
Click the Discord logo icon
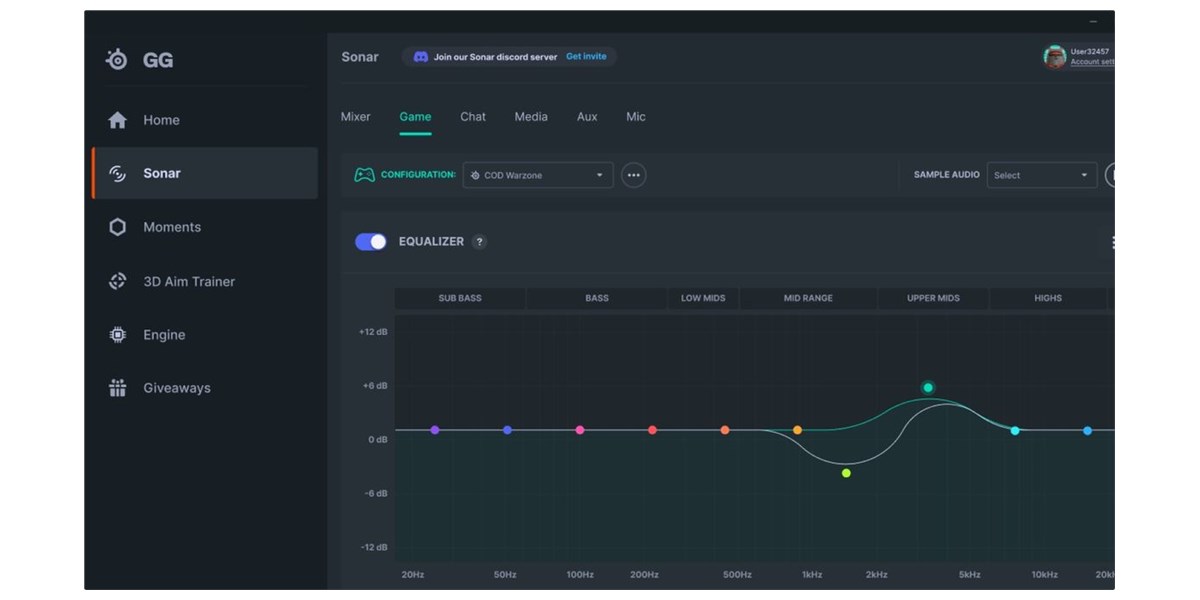click(x=421, y=57)
